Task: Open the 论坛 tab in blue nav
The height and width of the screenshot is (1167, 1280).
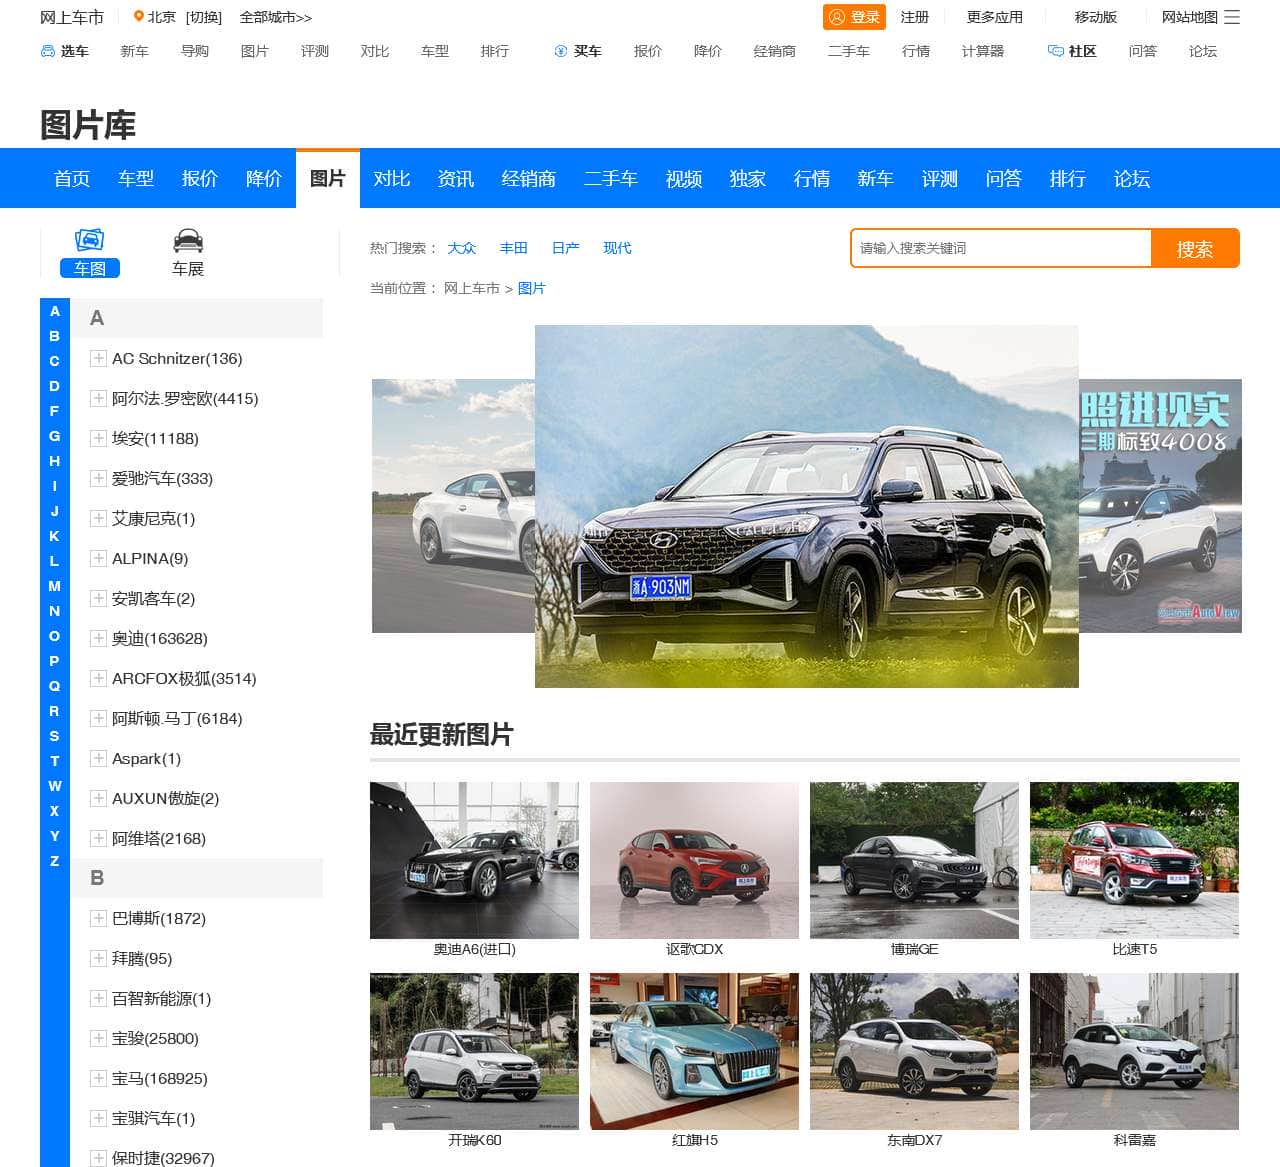Action: [1132, 178]
